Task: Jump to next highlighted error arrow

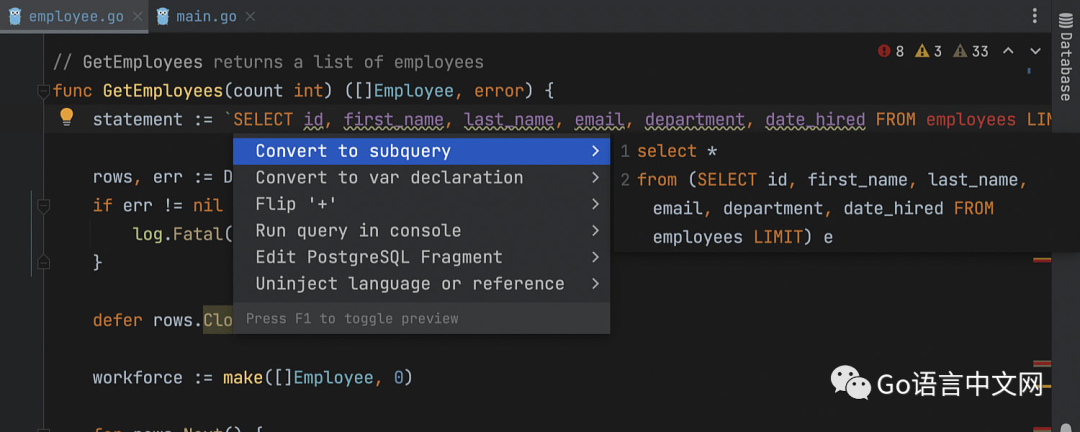Action: coord(1036,51)
